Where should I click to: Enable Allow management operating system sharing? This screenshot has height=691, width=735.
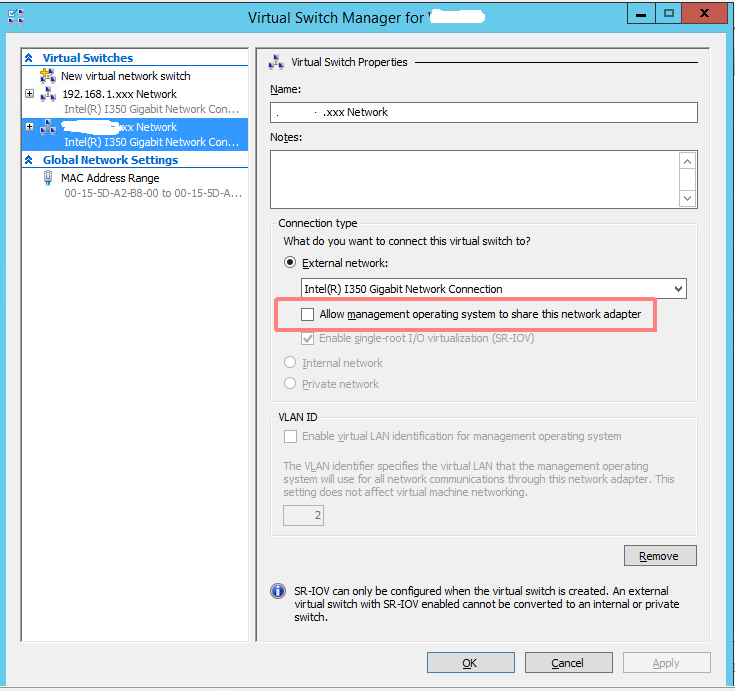tap(308, 314)
